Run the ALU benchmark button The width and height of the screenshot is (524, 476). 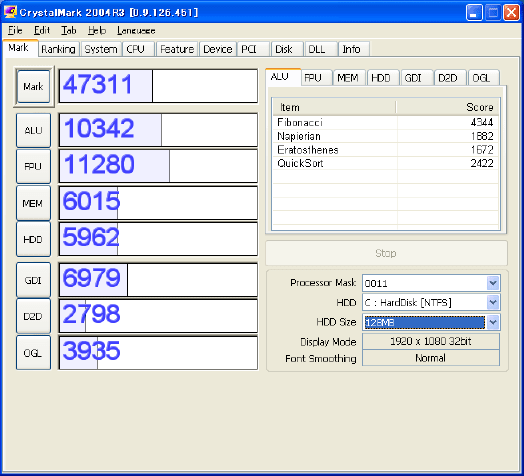point(33,130)
